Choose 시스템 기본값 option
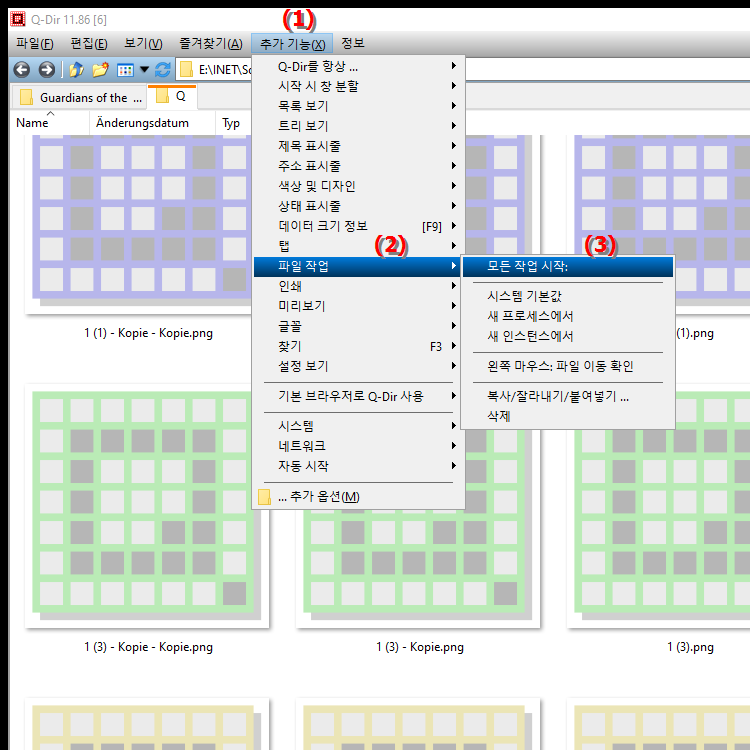750x750 pixels. pyautogui.click(x=568, y=296)
